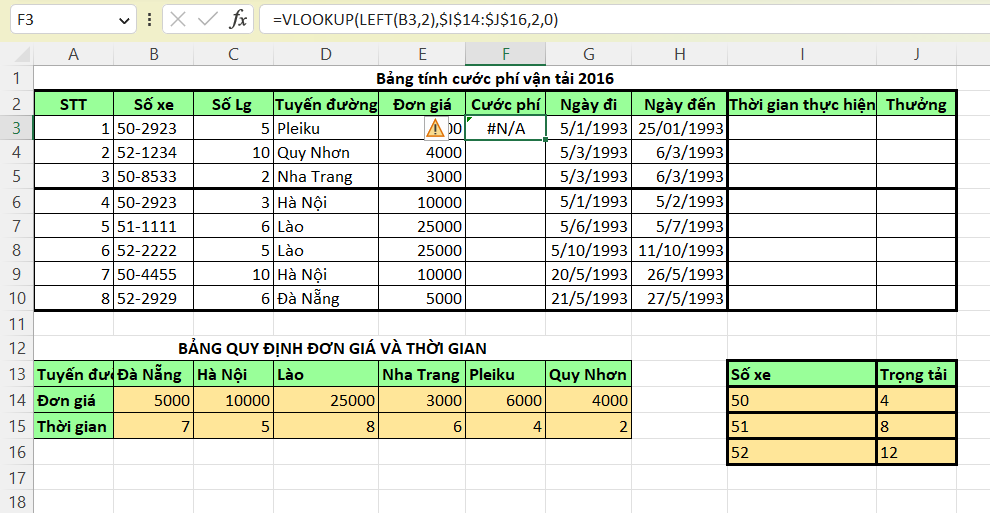
Task: Select row 12 header
Action: tap(17, 348)
